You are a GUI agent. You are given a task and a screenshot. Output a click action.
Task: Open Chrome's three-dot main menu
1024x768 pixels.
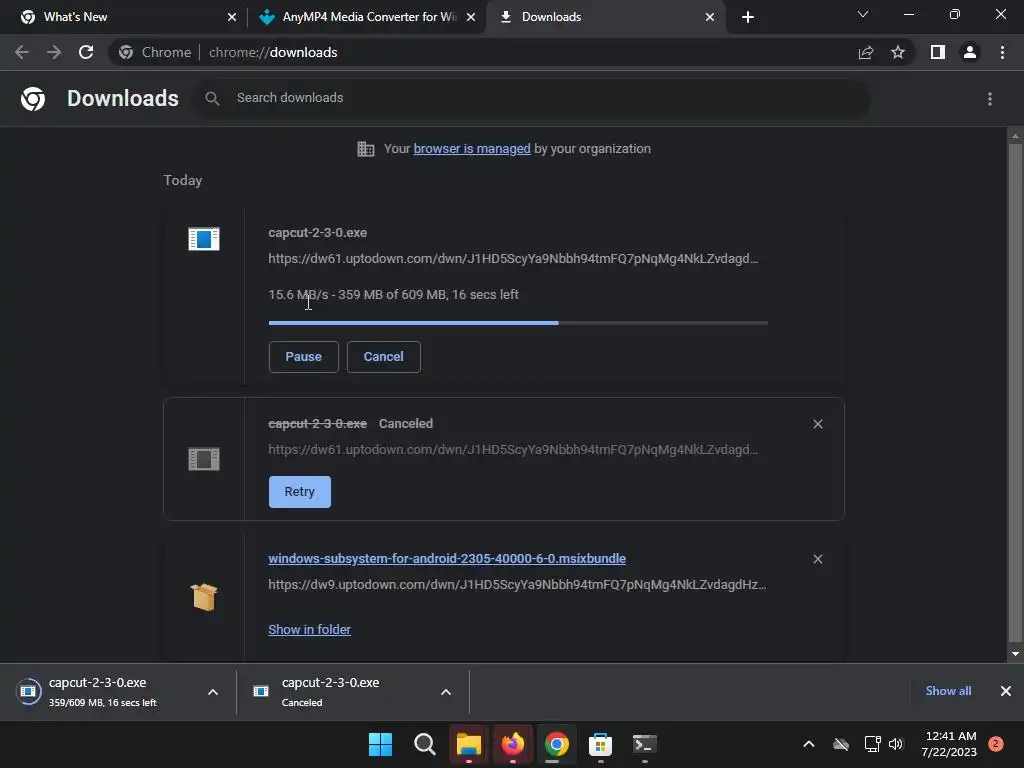click(1002, 52)
